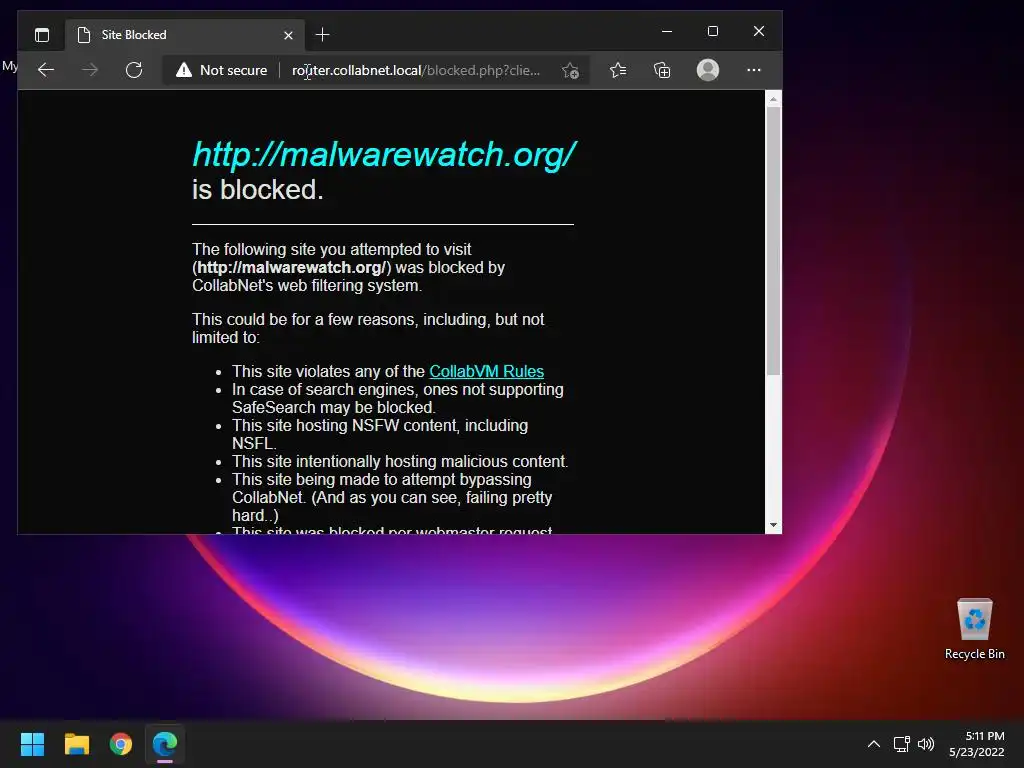Open Settings and more ellipsis menu
This screenshot has width=1024, height=768.
click(x=754, y=70)
